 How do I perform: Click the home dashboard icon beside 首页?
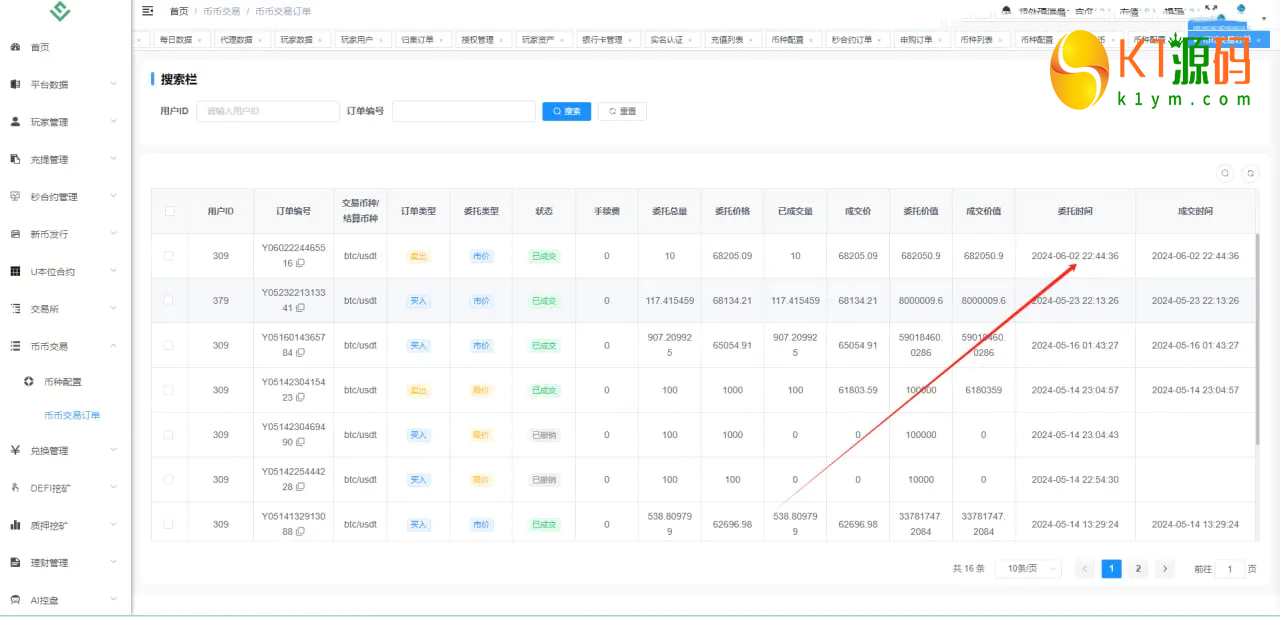tap(15, 47)
